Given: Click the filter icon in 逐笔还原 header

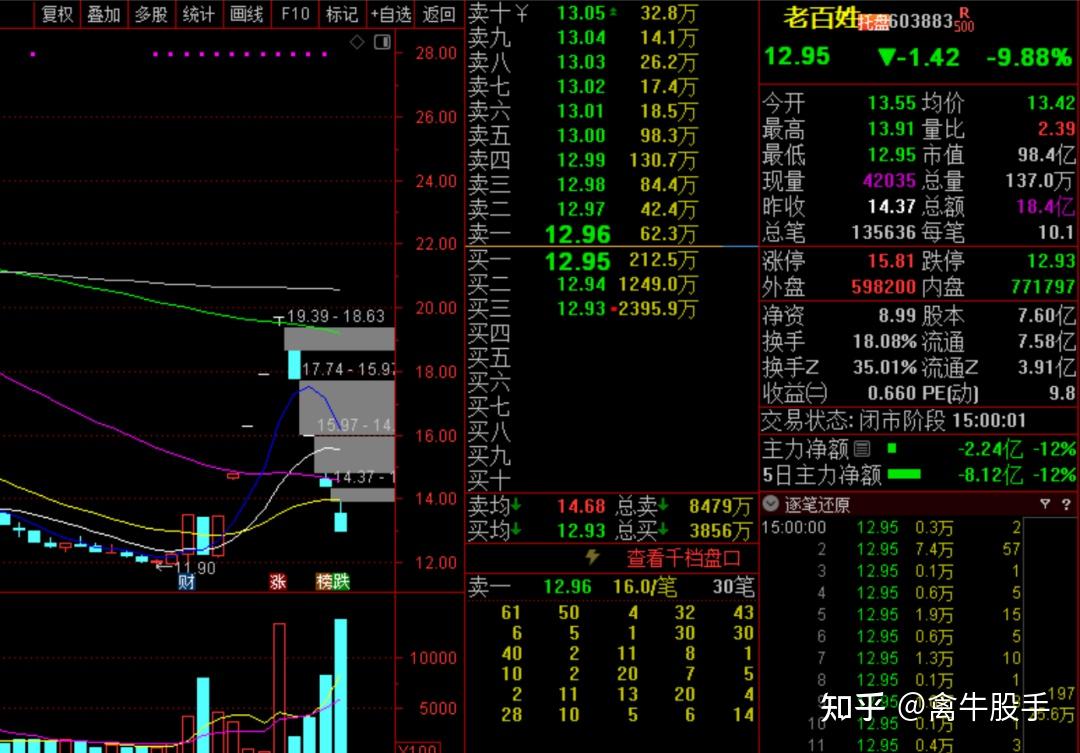Looking at the screenshot, I should 1045,504.
